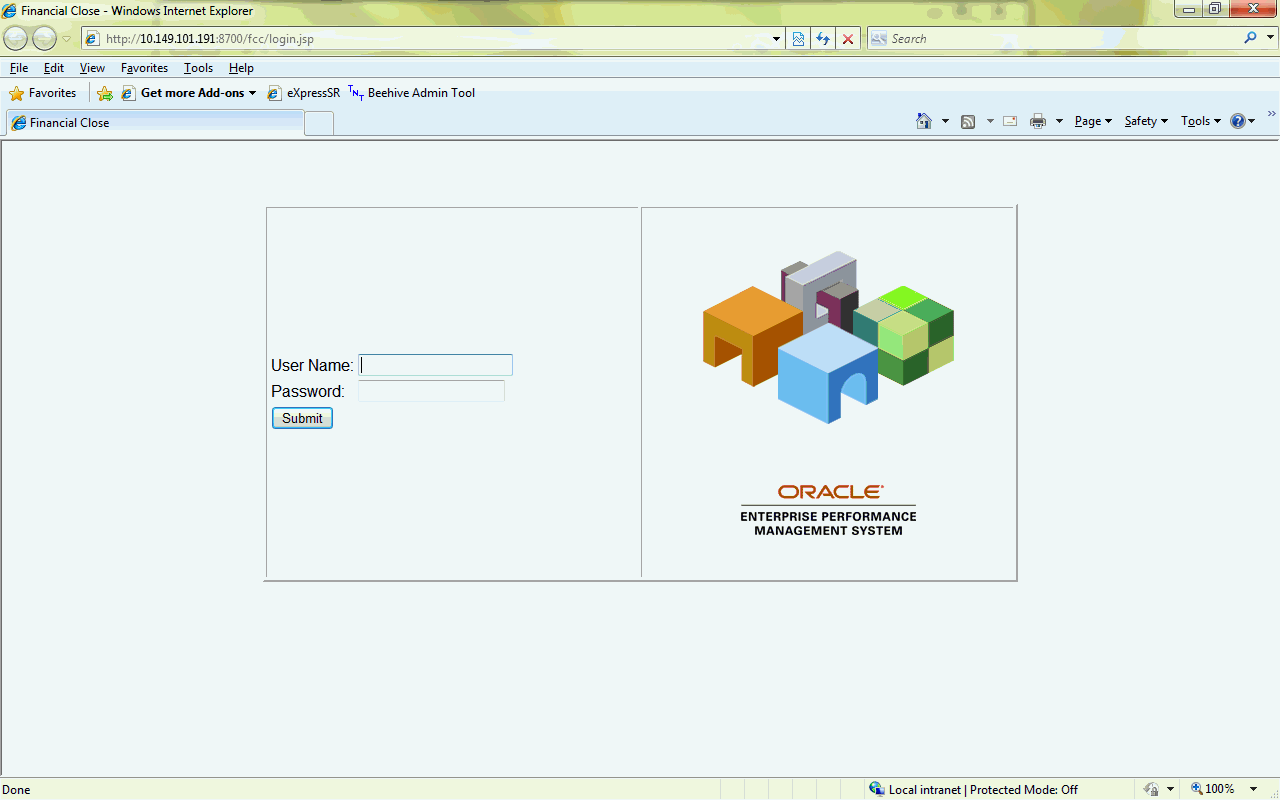
Task: Minimize the Internet Explorer window
Action: (1189, 9)
